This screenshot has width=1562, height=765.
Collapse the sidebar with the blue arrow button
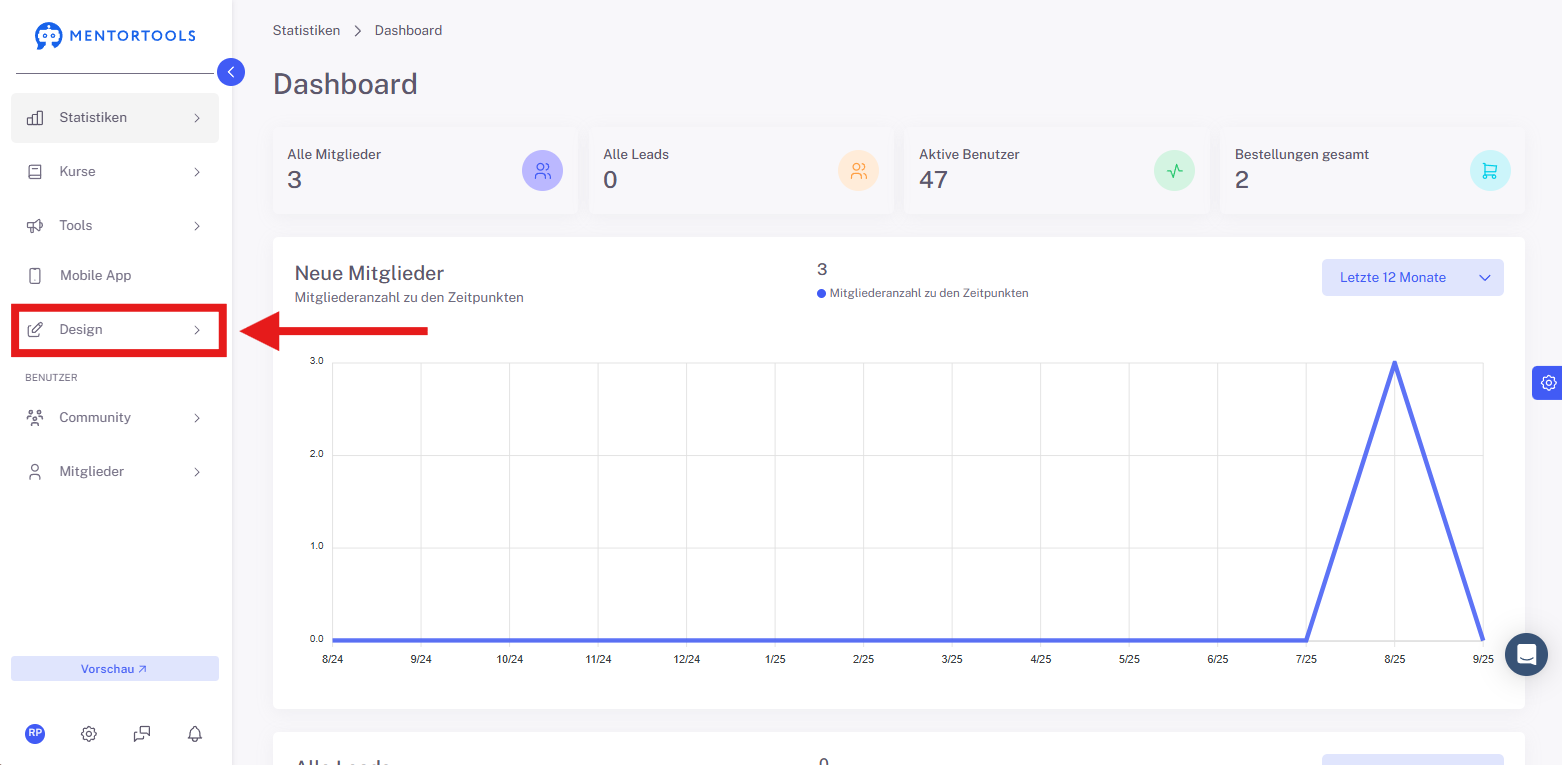(231, 72)
